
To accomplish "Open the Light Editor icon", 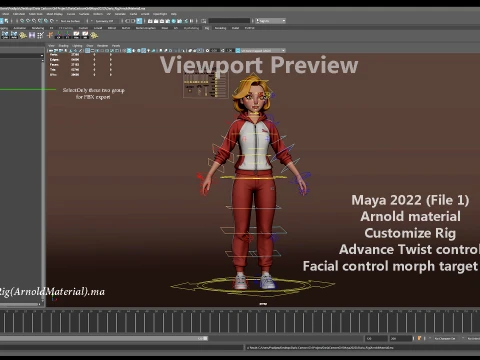I will (x=186, y=21).
